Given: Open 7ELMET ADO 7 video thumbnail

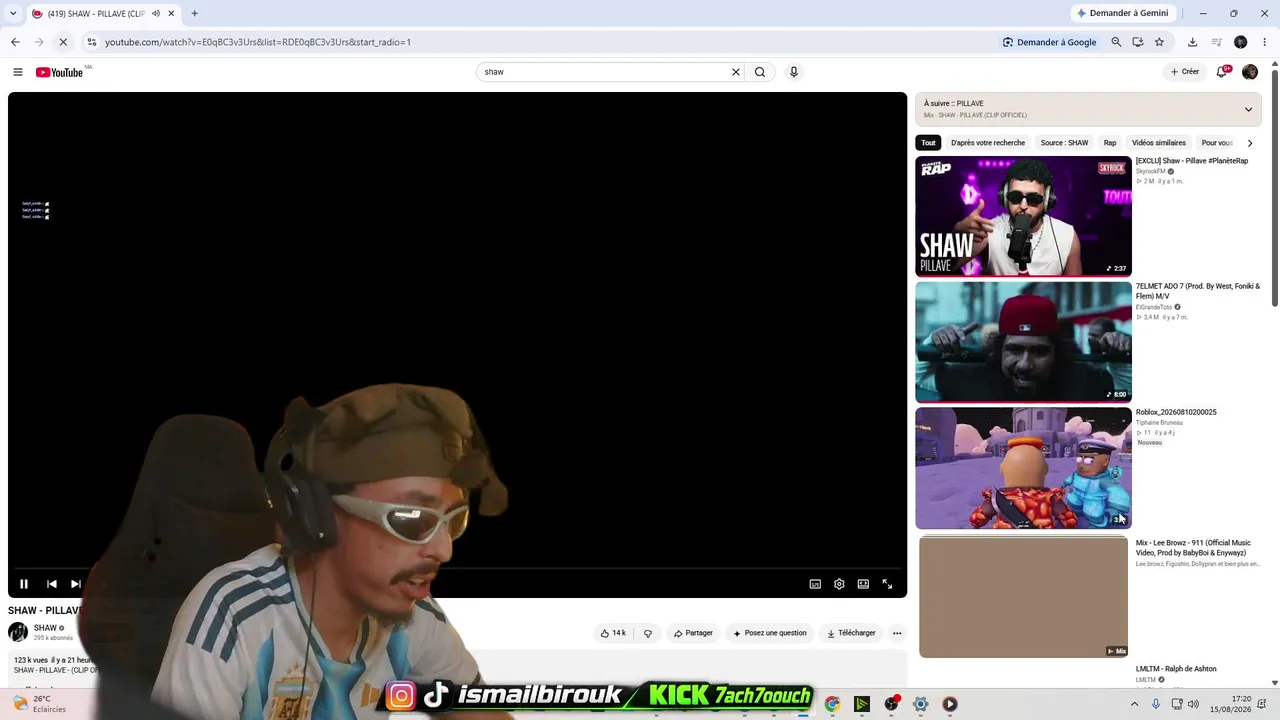Looking at the screenshot, I should 1023,342.
